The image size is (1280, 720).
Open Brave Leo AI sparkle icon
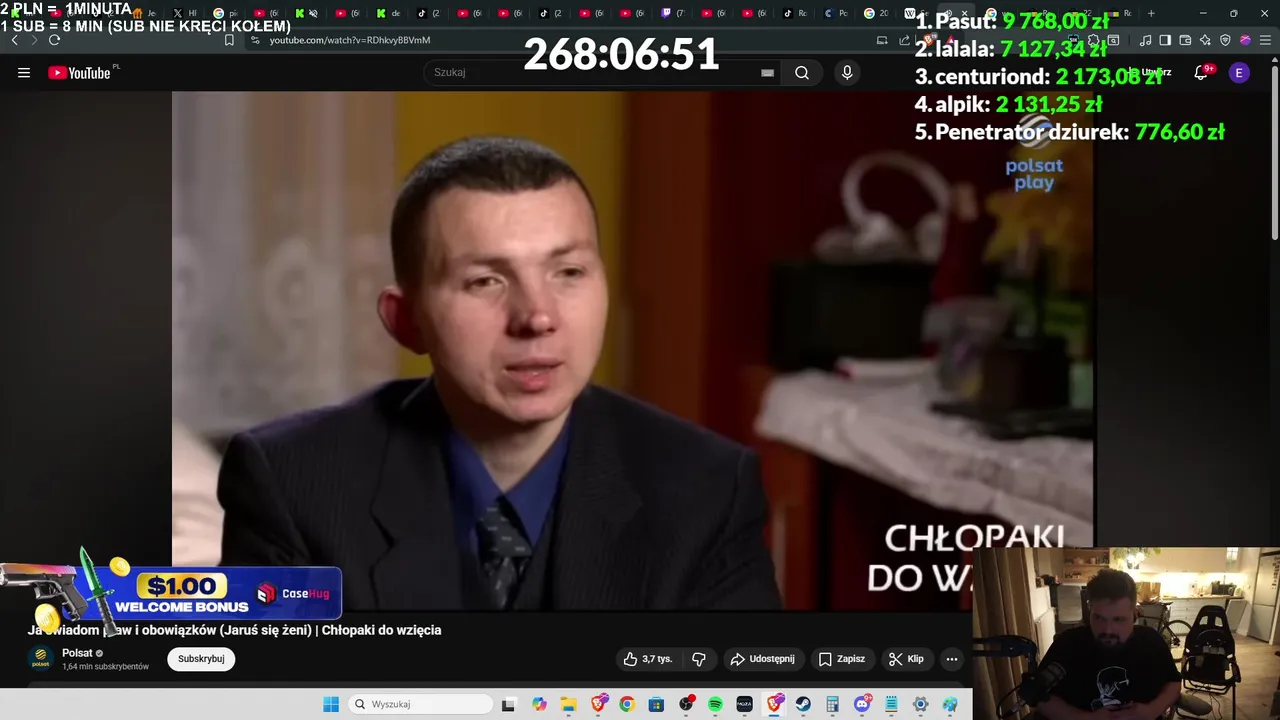[1205, 40]
